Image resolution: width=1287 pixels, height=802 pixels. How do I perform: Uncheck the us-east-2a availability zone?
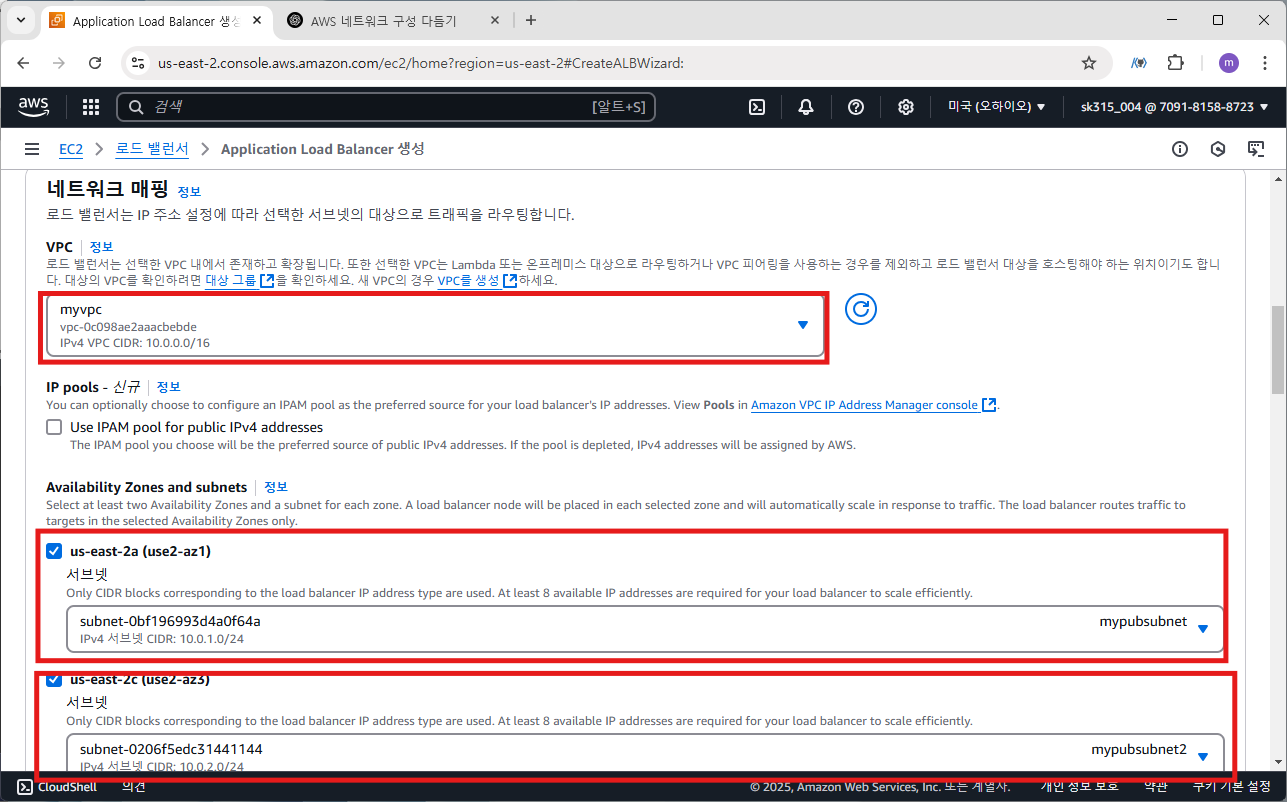point(54,551)
